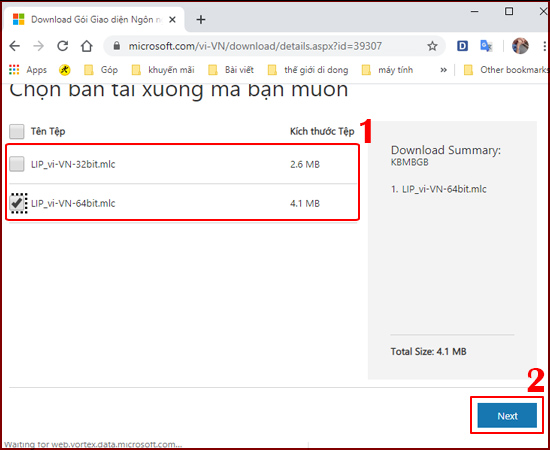
Task: Click the 2.6 MB file size
Action: [x=305, y=164]
